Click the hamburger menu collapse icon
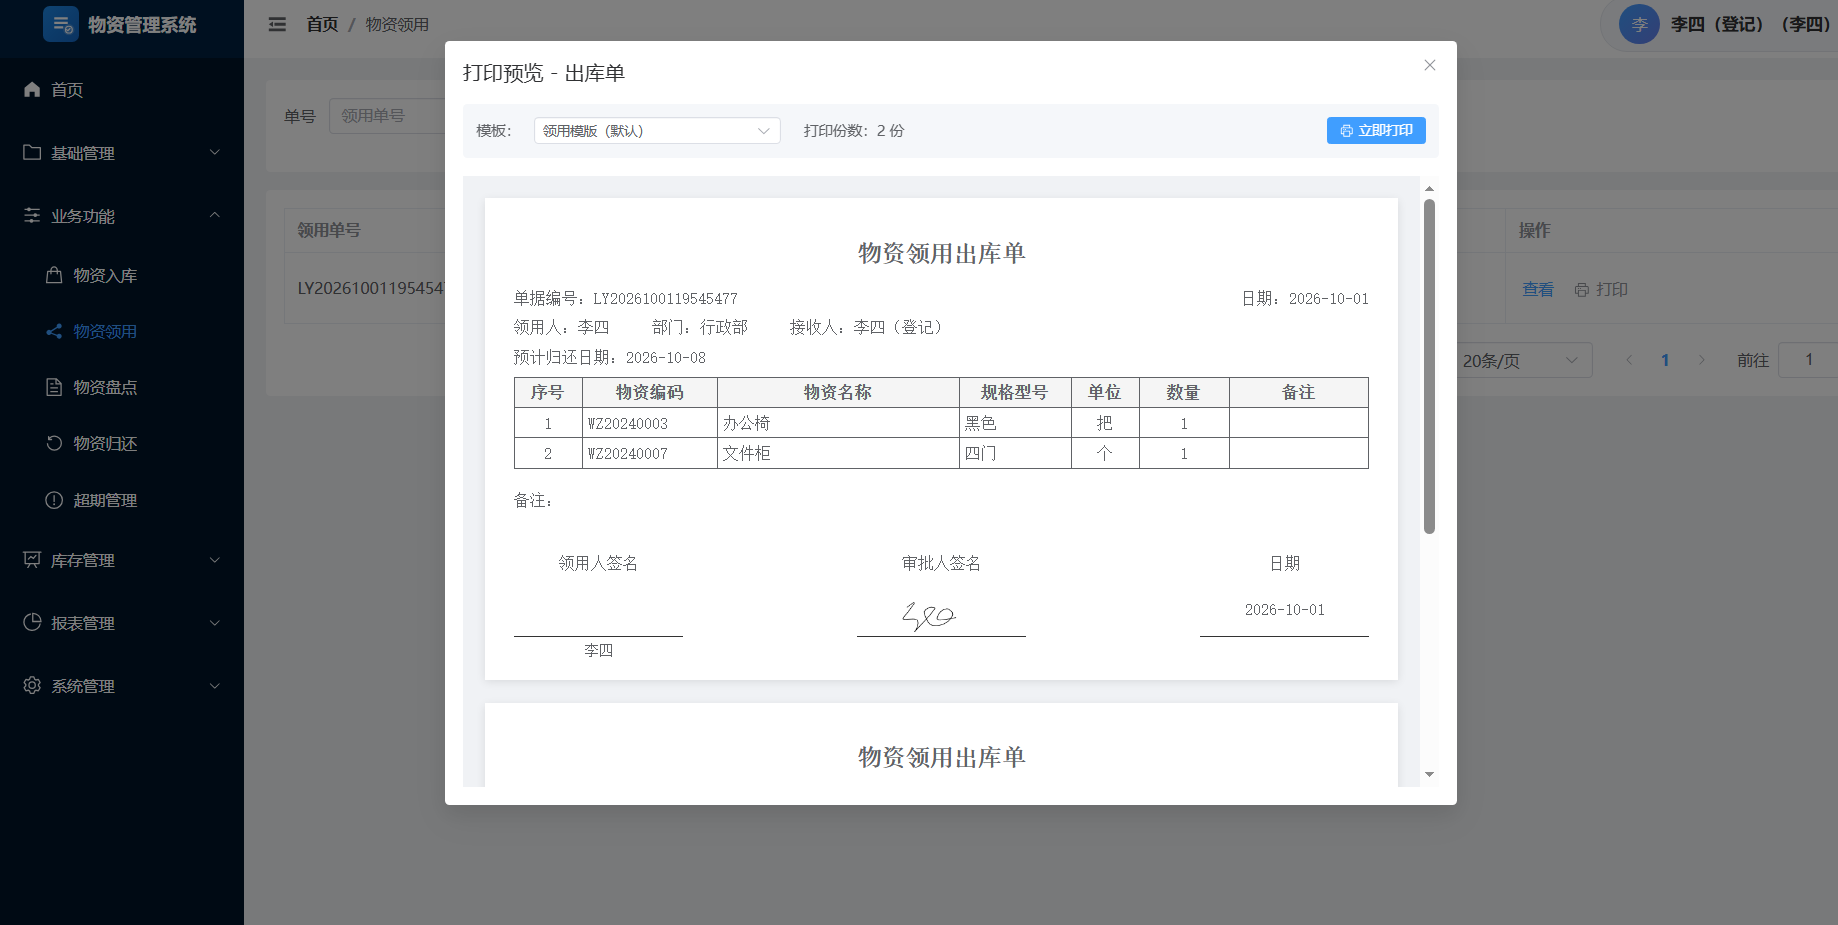 point(277,24)
